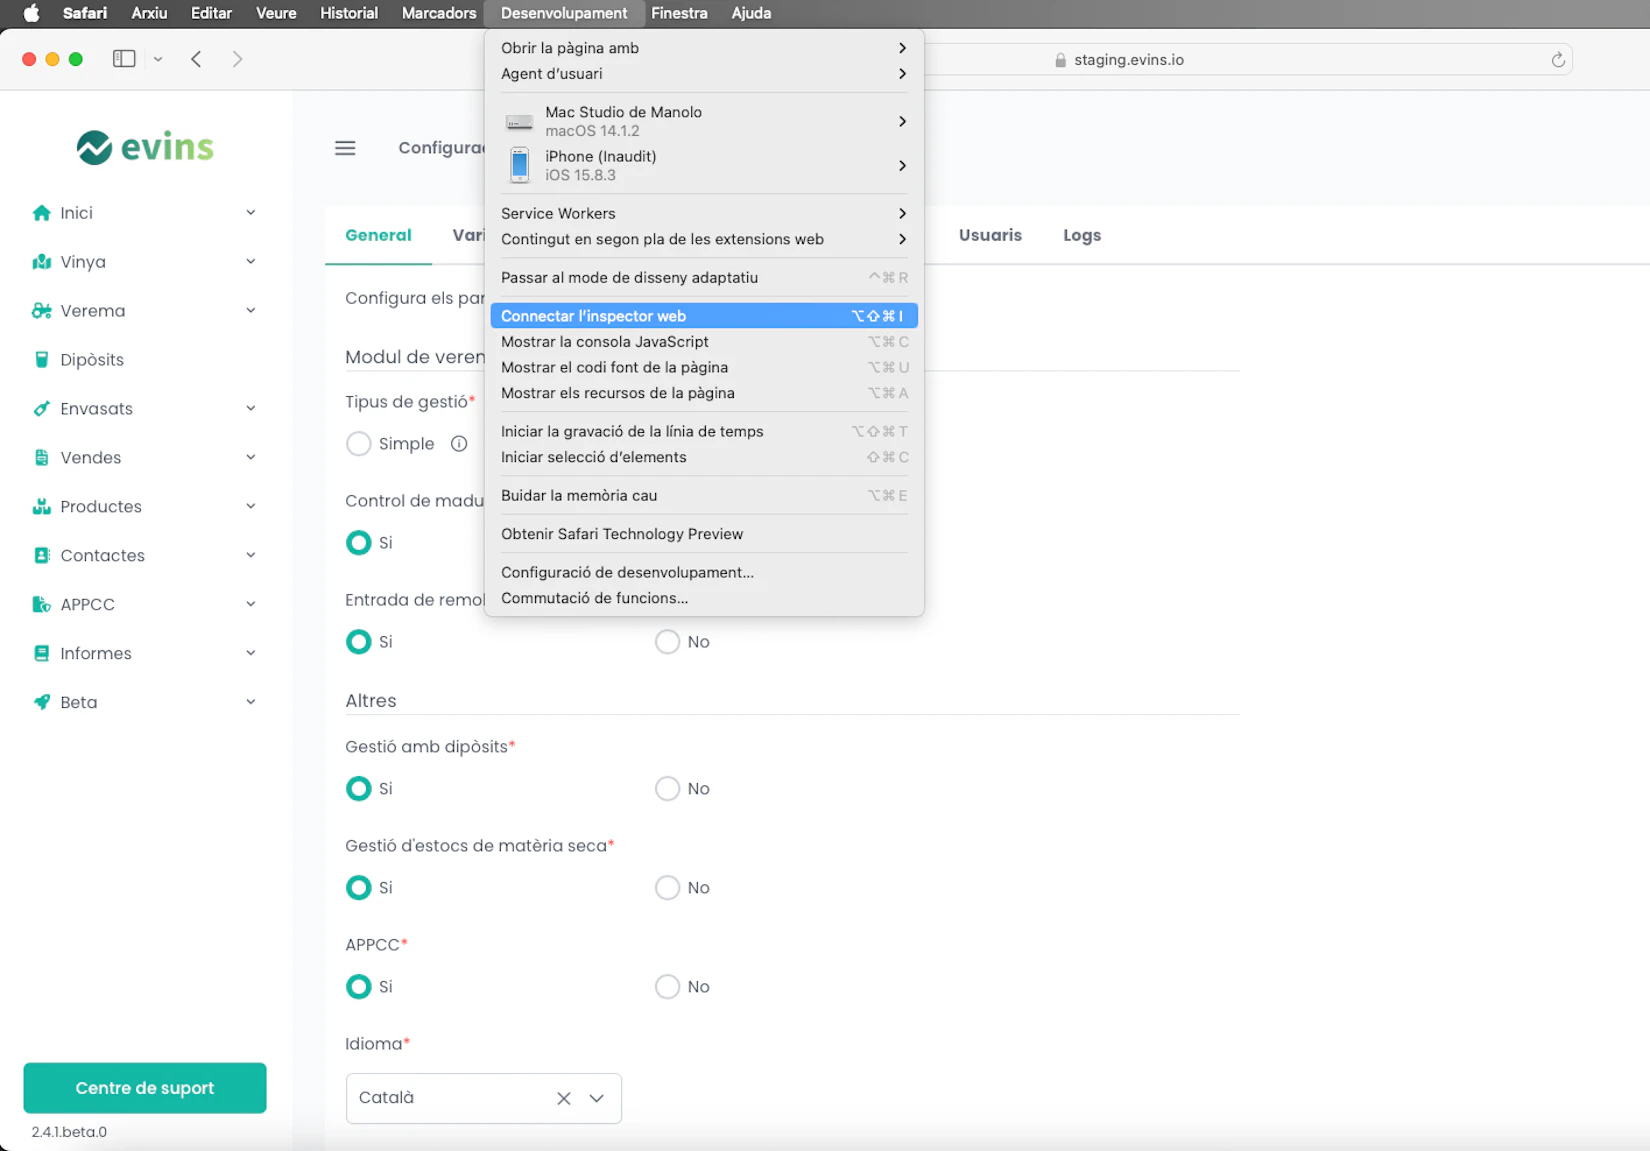The height and width of the screenshot is (1151, 1650).
Task: Click the Safari sidebar toggle icon
Action: point(124,59)
